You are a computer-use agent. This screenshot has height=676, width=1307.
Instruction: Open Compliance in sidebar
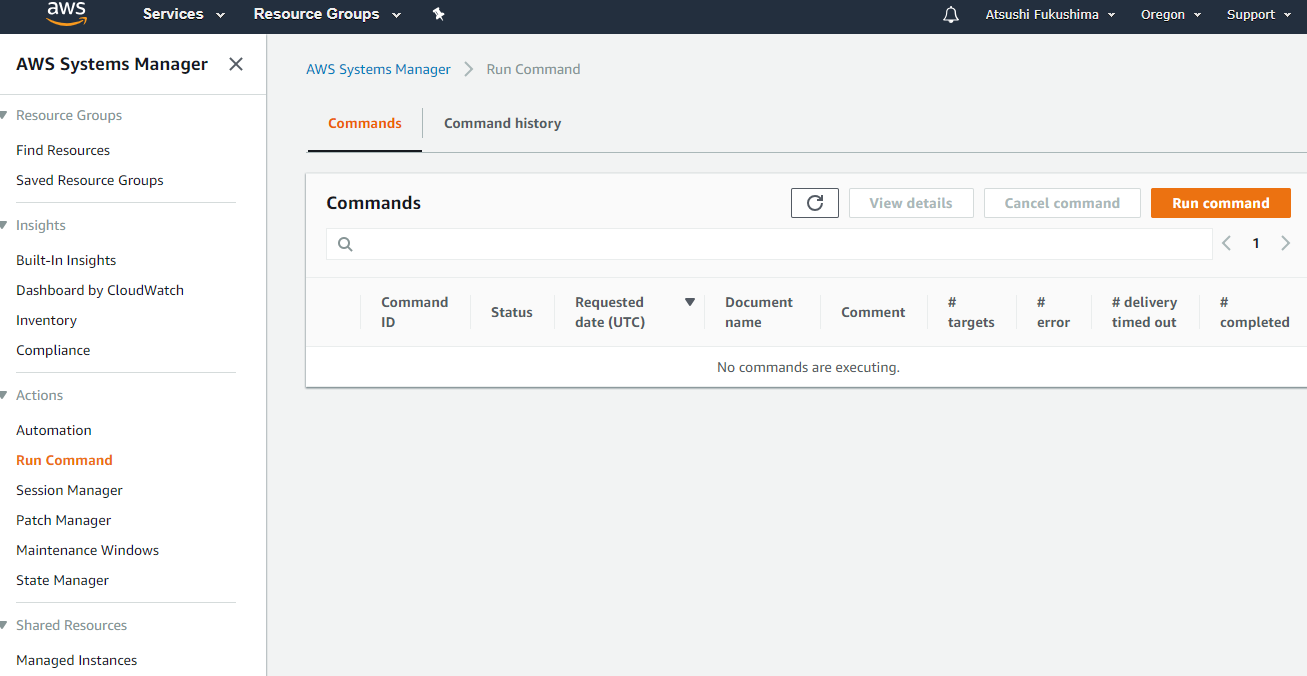coord(53,350)
